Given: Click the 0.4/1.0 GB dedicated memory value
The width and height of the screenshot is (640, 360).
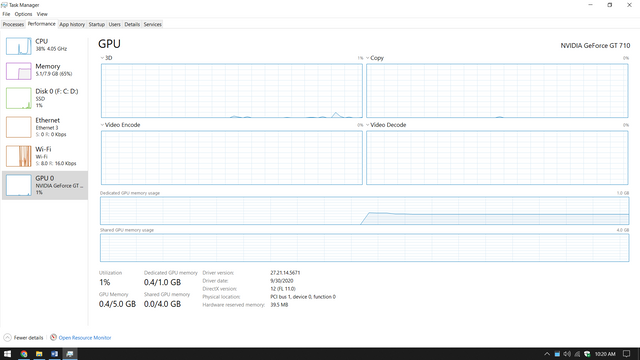Looking at the screenshot, I should pyautogui.click(x=162, y=282).
